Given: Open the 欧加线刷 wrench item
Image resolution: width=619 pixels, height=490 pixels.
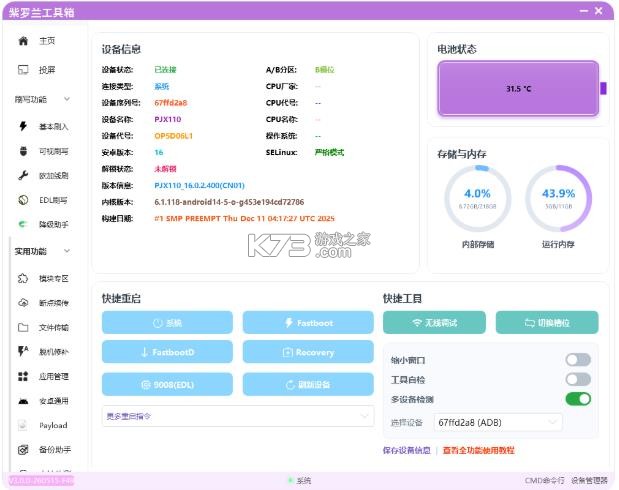Looking at the screenshot, I should point(43,175).
